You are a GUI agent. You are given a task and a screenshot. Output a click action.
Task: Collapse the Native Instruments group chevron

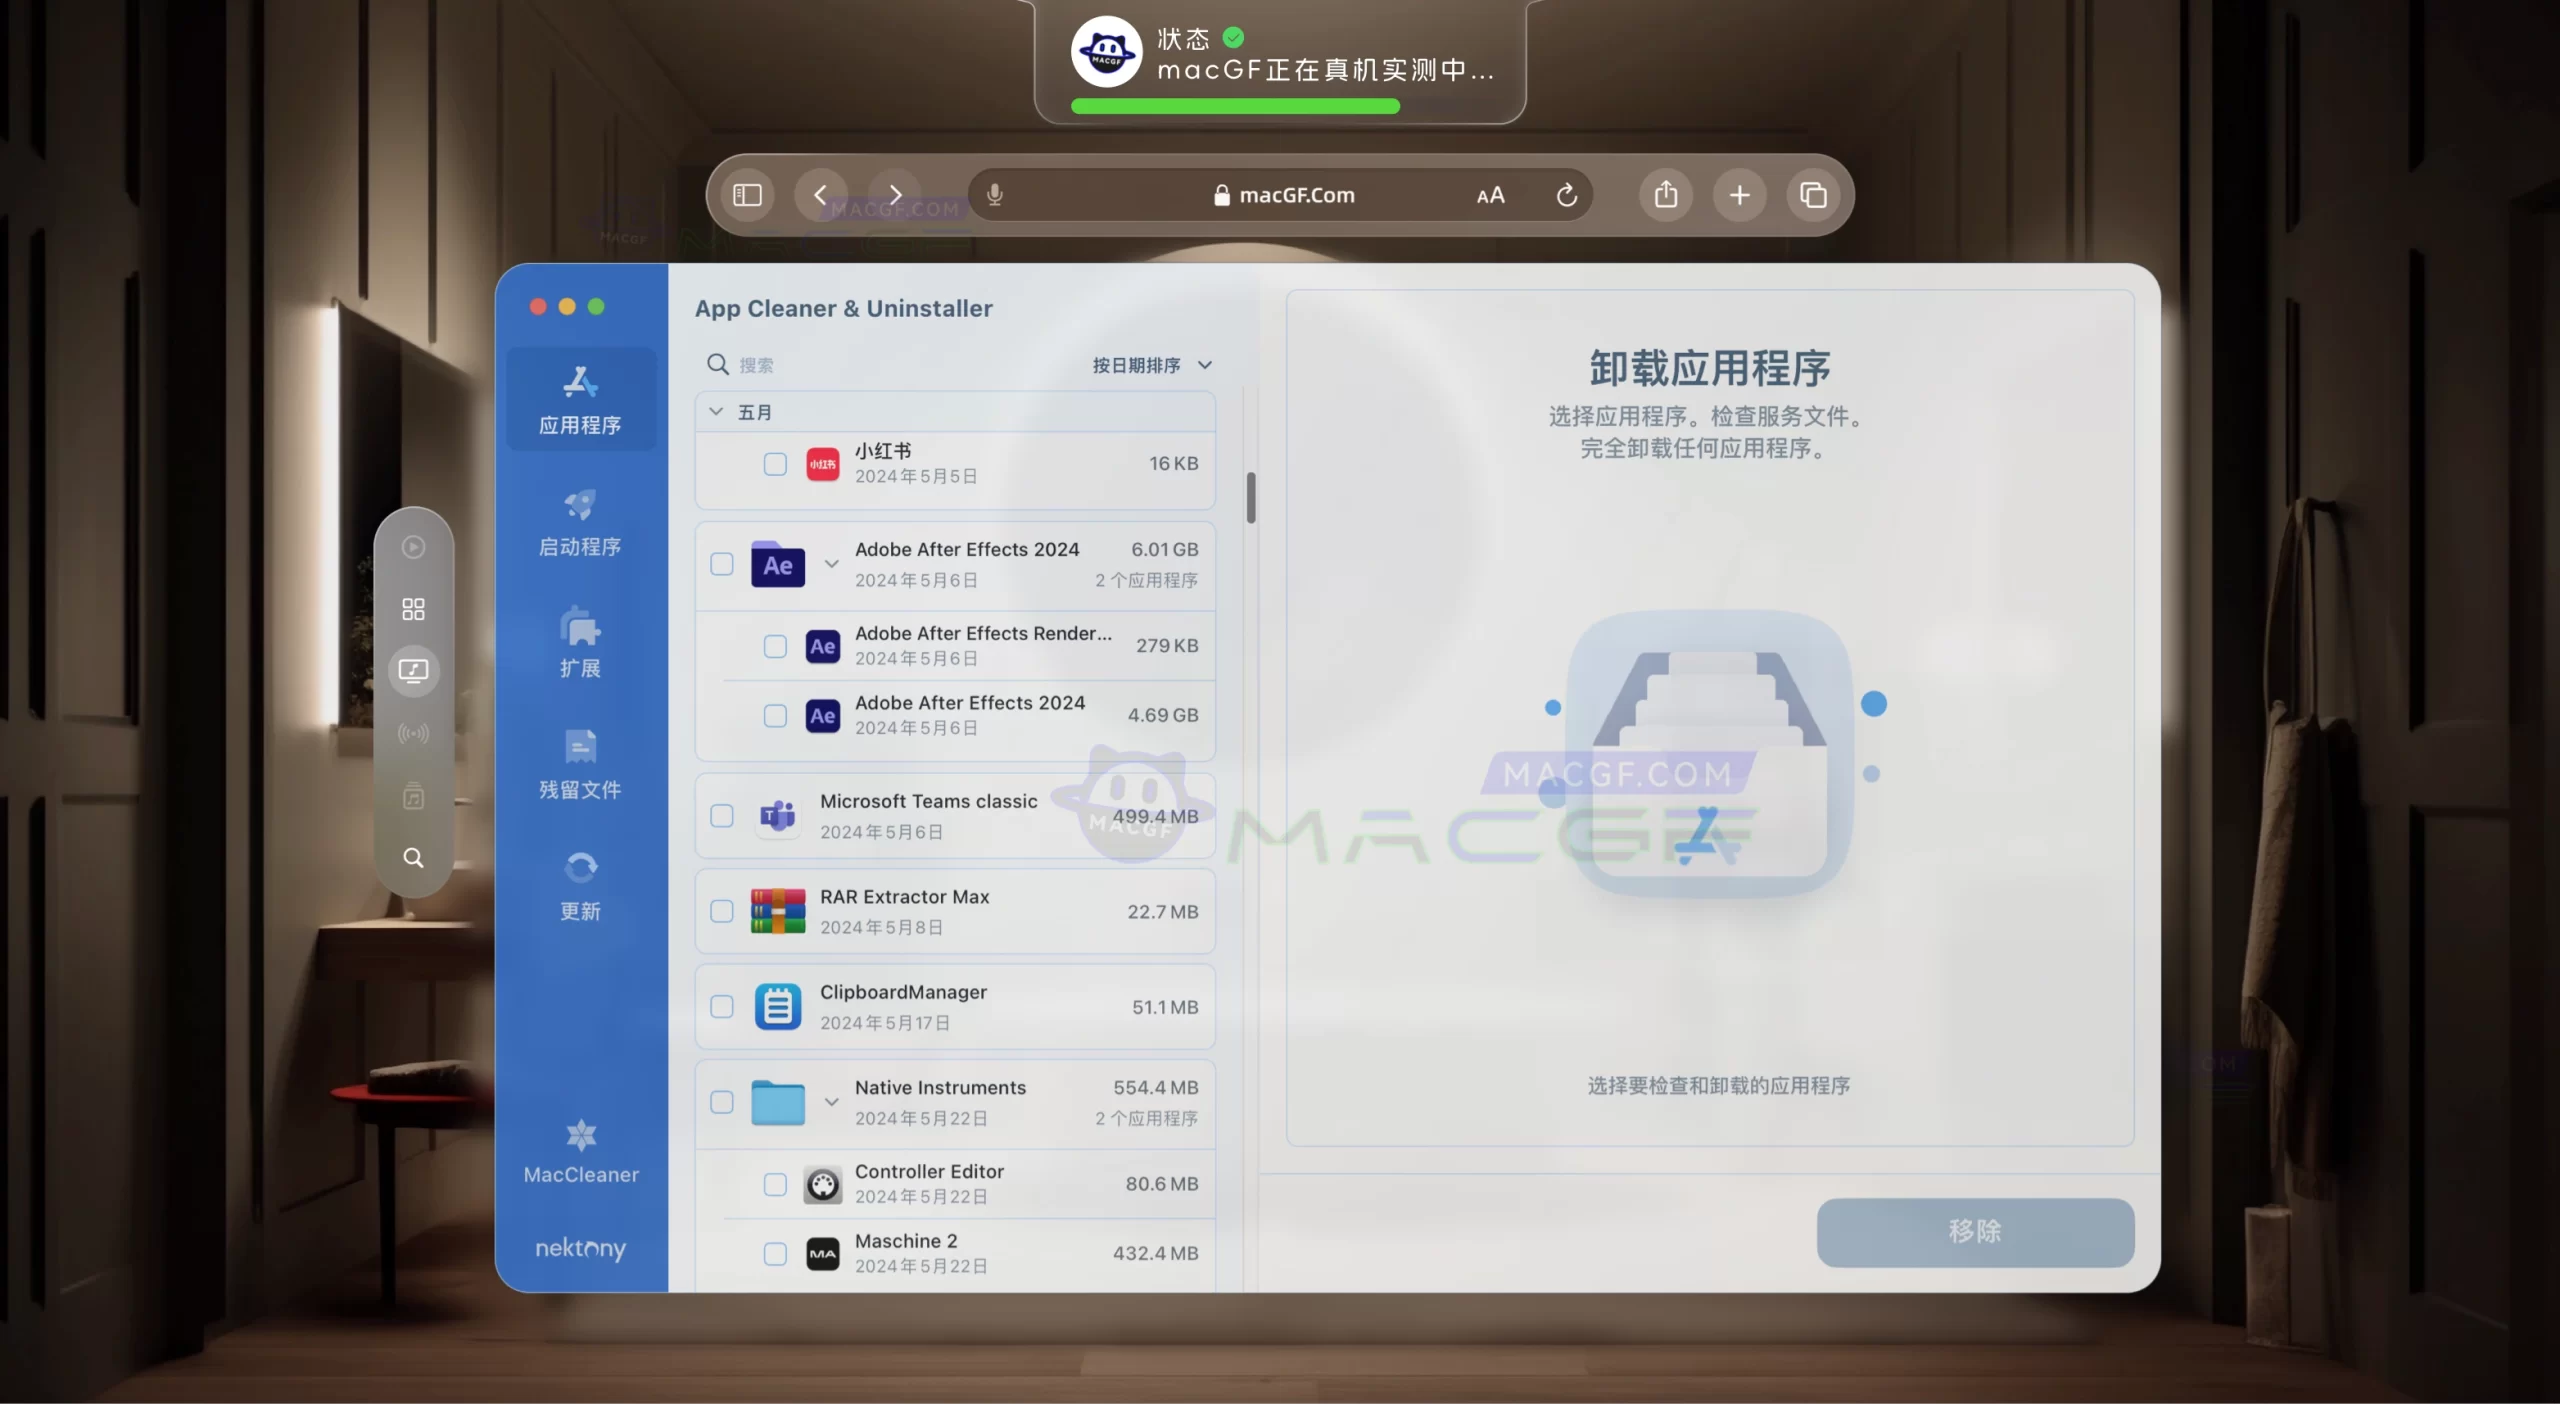point(831,1102)
